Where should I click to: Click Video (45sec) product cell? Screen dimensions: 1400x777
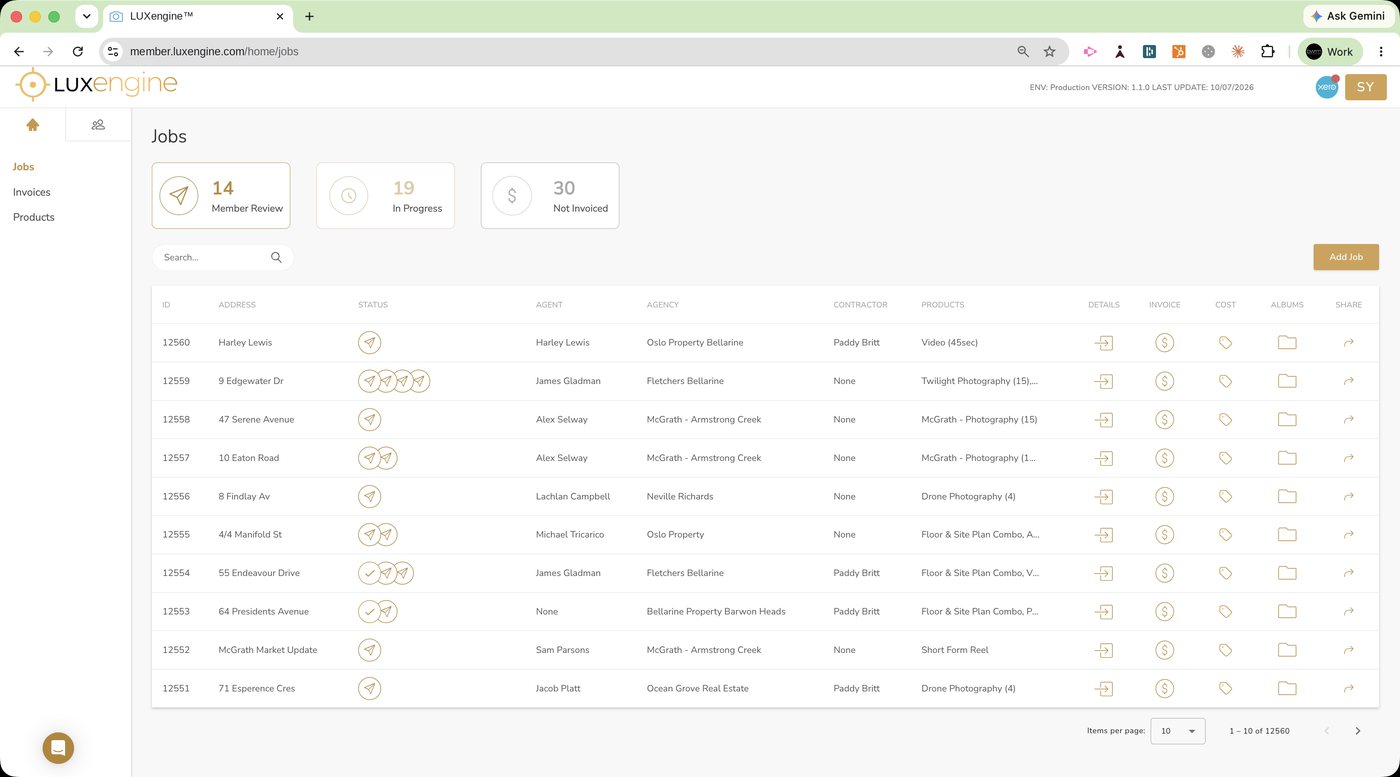949,342
